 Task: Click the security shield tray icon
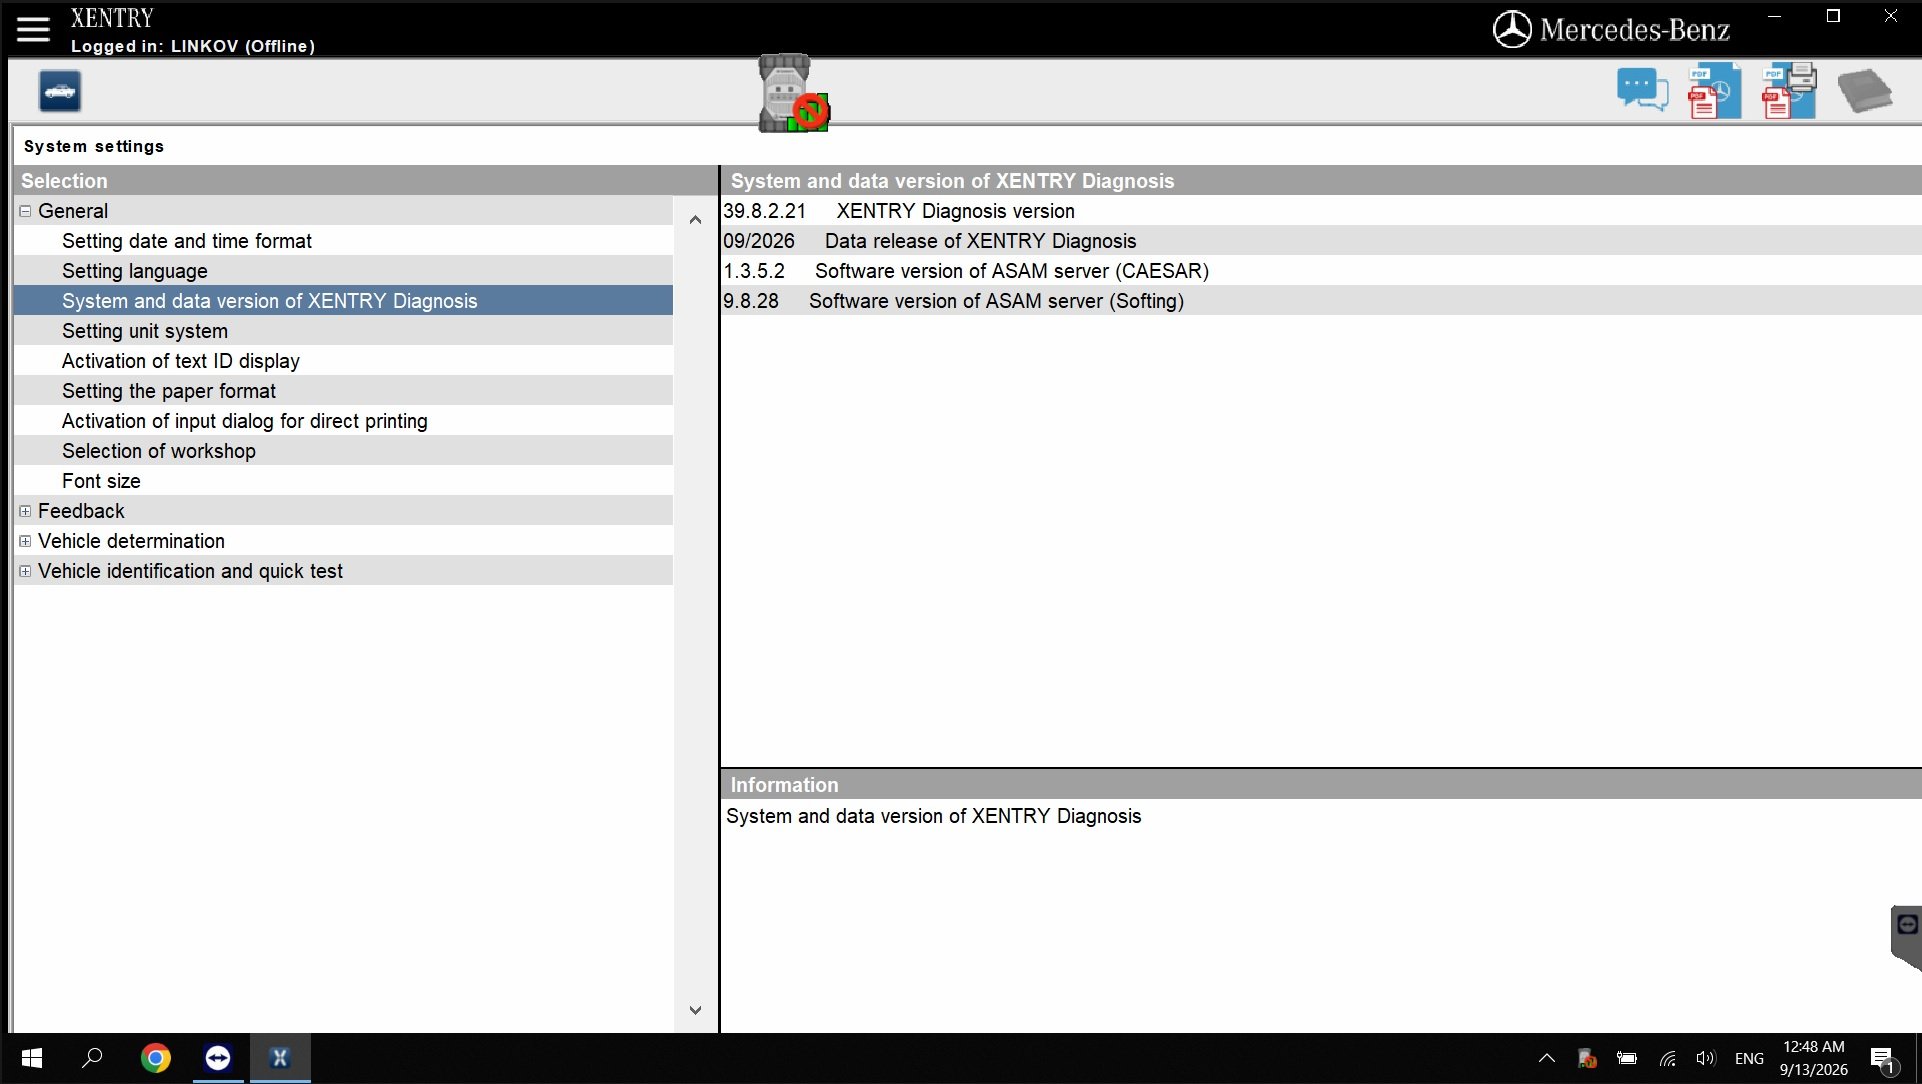pyautogui.click(x=1587, y=1058)
